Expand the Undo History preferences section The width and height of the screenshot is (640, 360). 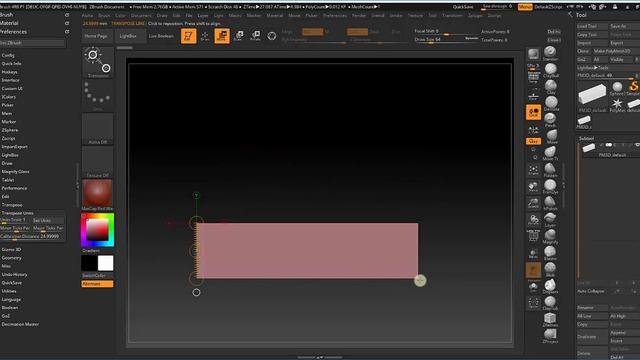click(x=15, y=274)
